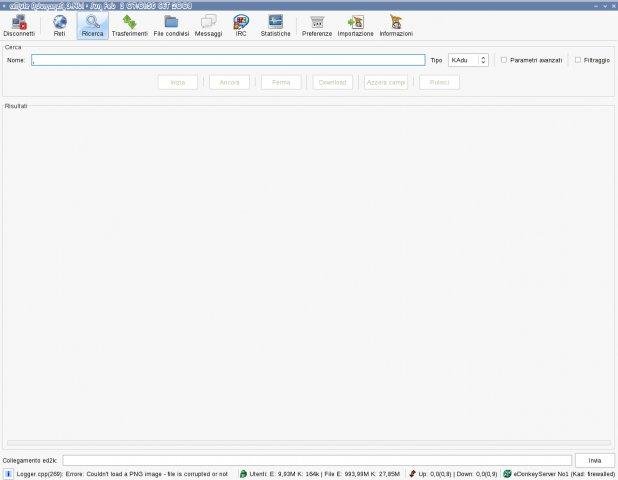Click the Ferma button

(281, 82)
